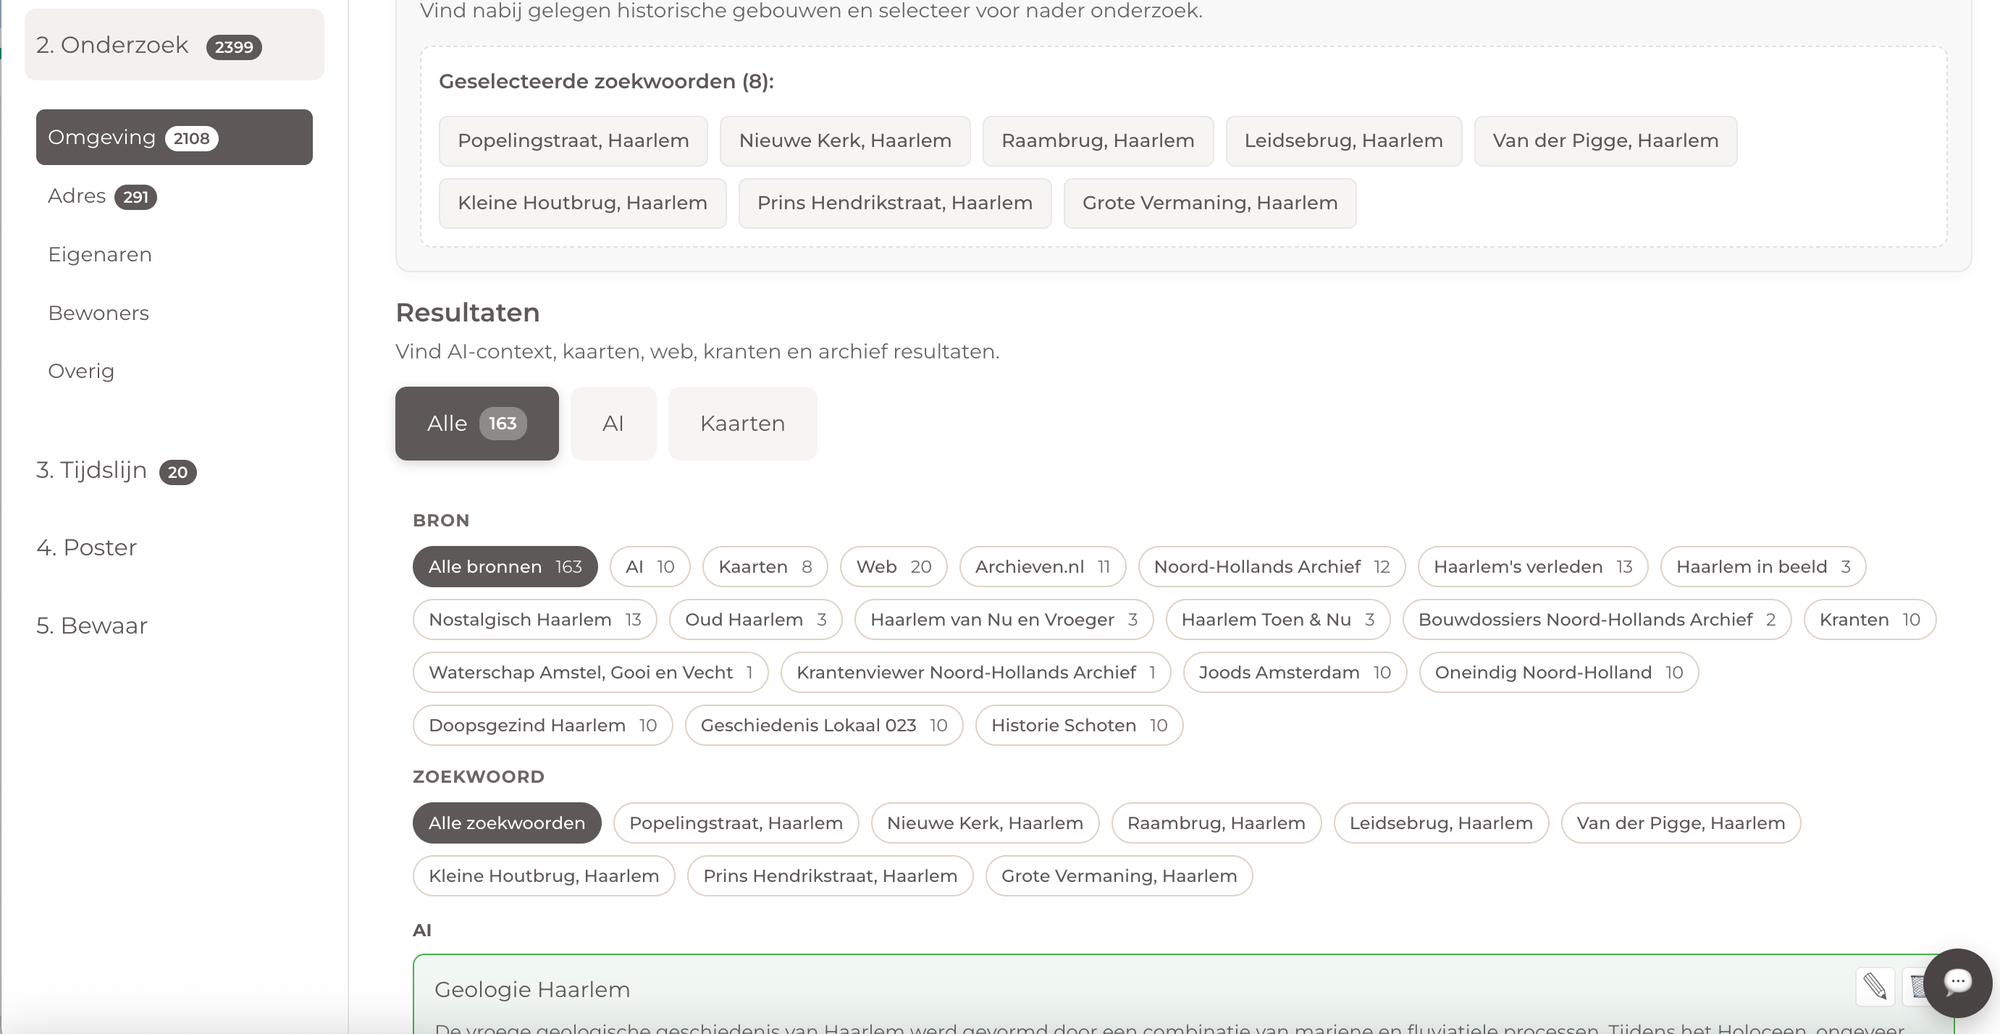The image size is (2000, 1034).
Task: Filter sources by Kaarten 8 chip
Action: [764, 567]
